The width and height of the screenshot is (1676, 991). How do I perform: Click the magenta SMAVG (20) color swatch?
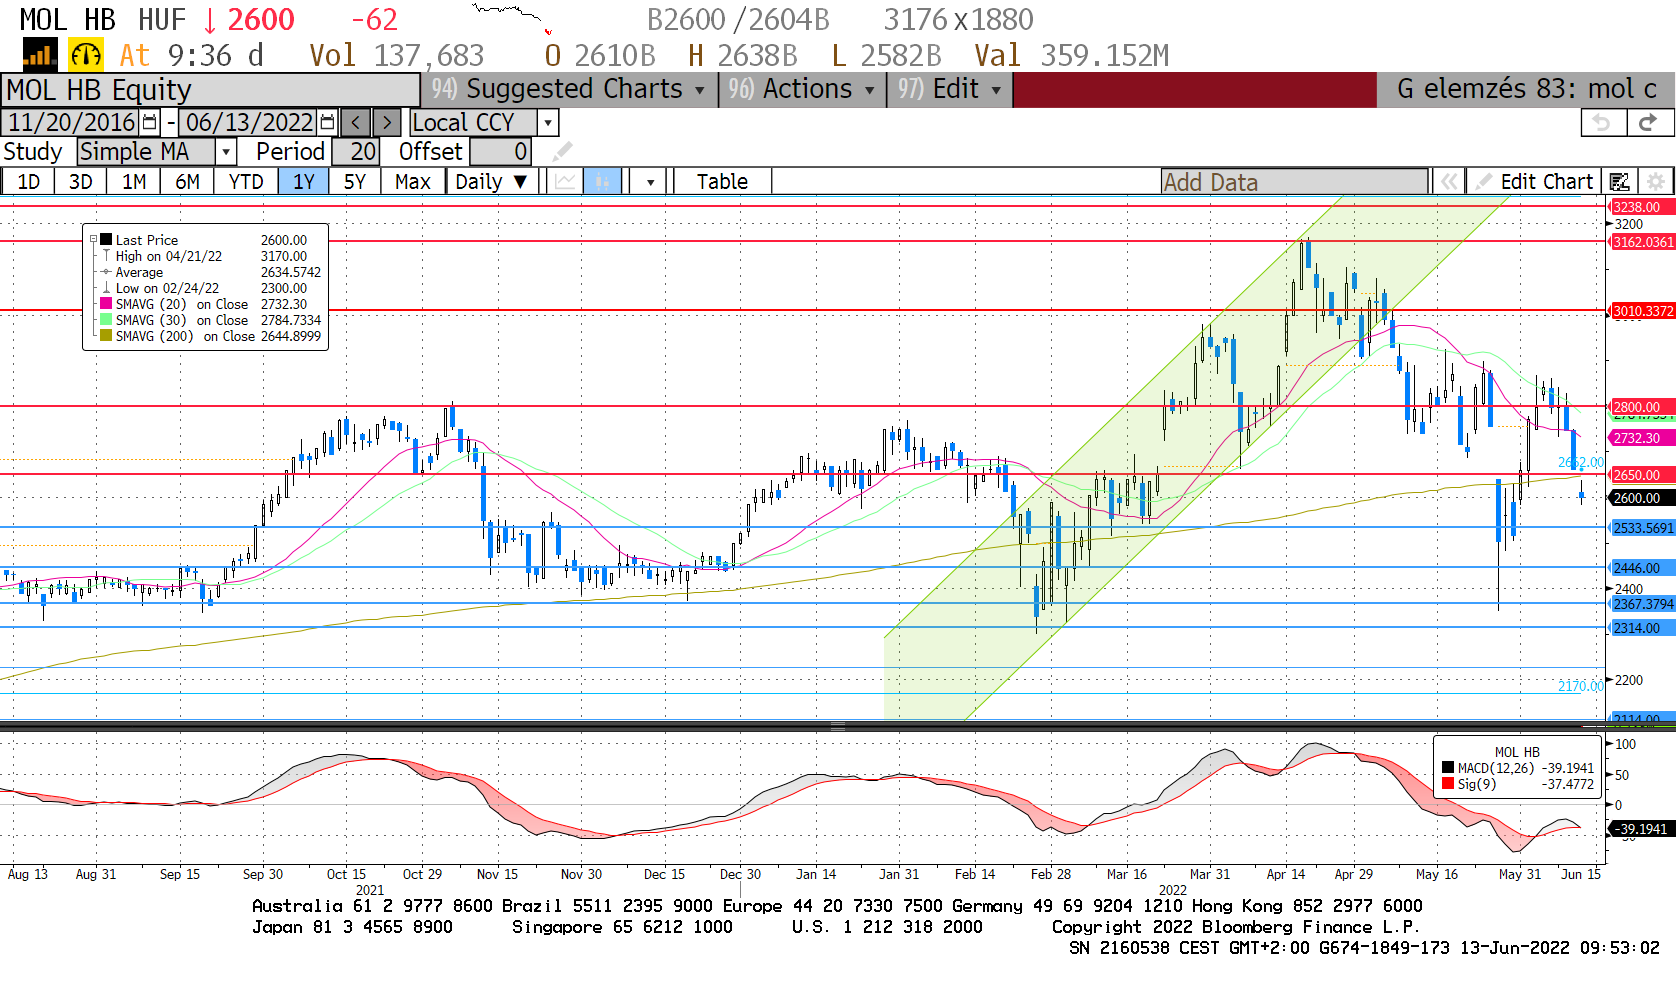(x=106, y=304)
